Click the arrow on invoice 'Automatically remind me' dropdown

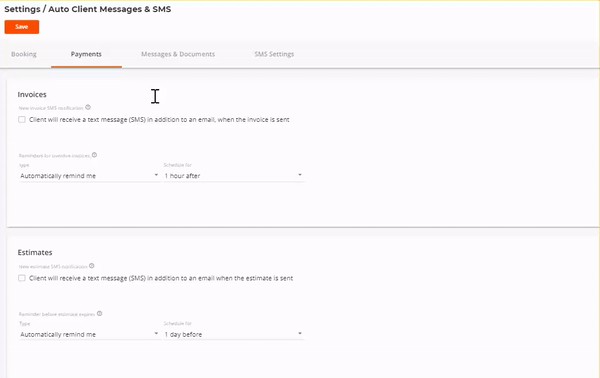pyautogui.click(x=156, y=175)
